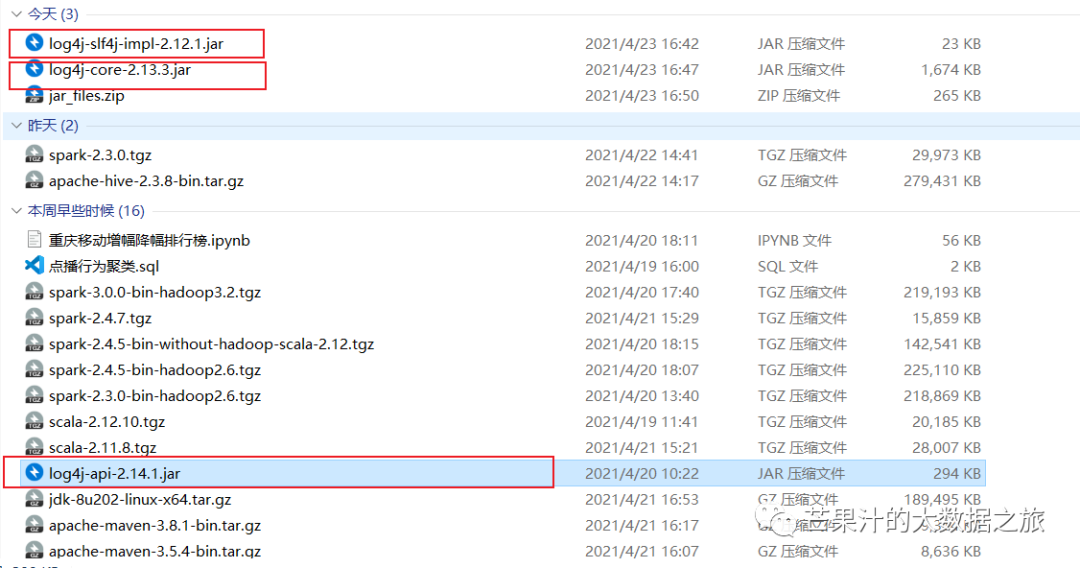This screenshot has width=1080, height=568.
Task: Select file spark-2.3.0.tgz
Action: point(100,155)
